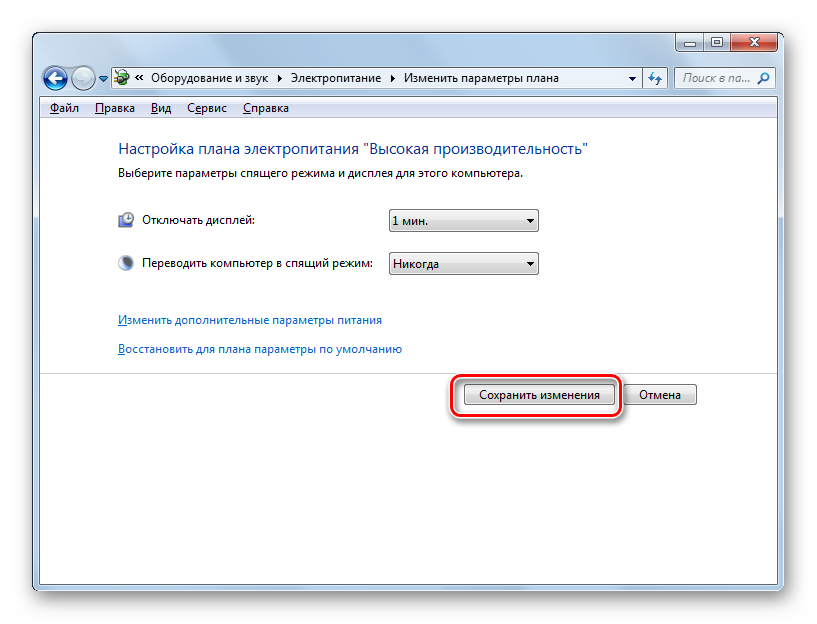
Task: Expand the arrow after Оборудование и звук breadcrumb
Action: coord(281,78)
